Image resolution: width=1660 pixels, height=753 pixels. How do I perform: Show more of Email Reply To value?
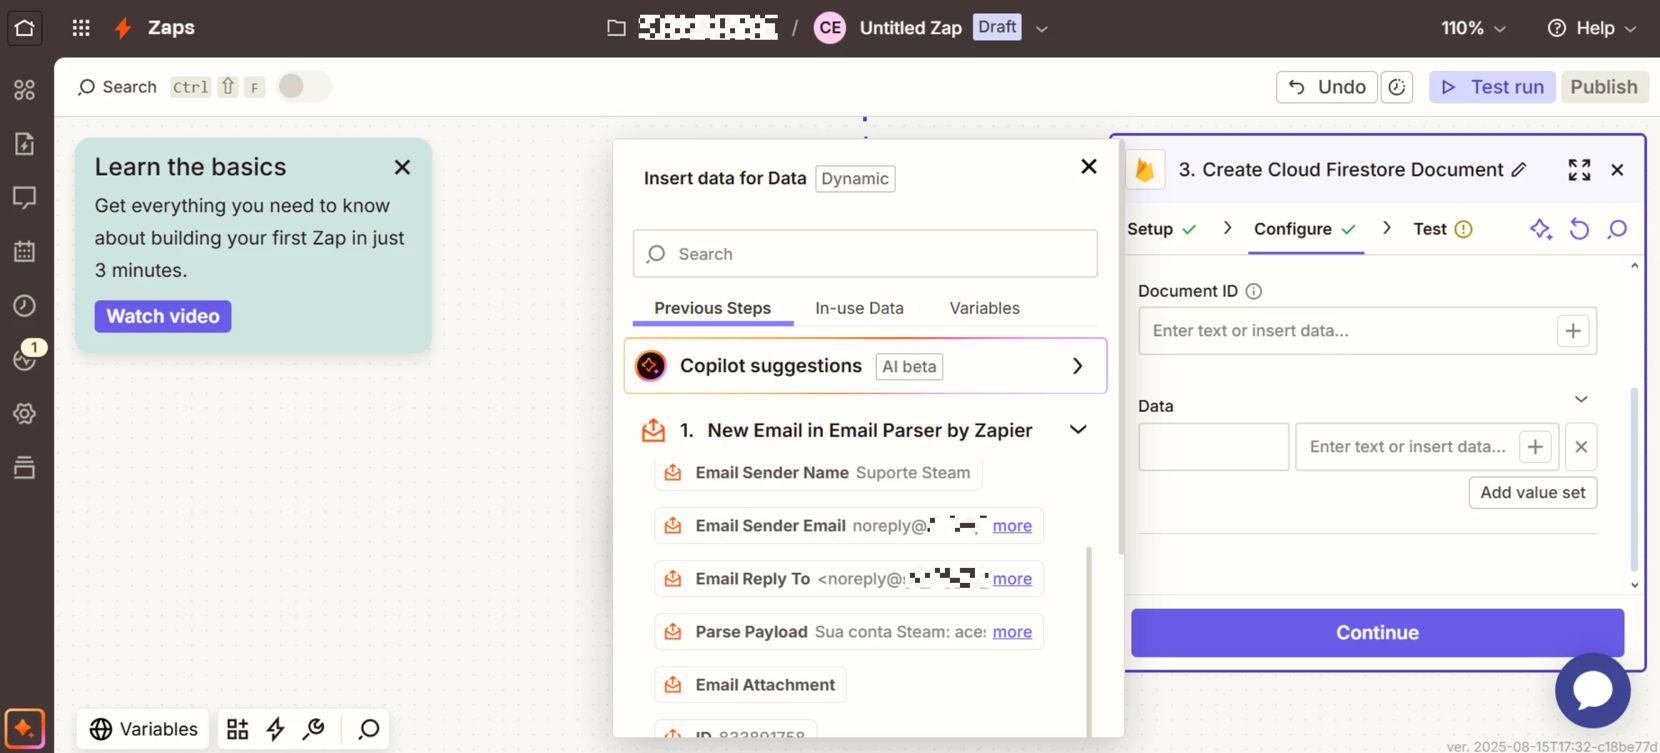click(1012, 579)
